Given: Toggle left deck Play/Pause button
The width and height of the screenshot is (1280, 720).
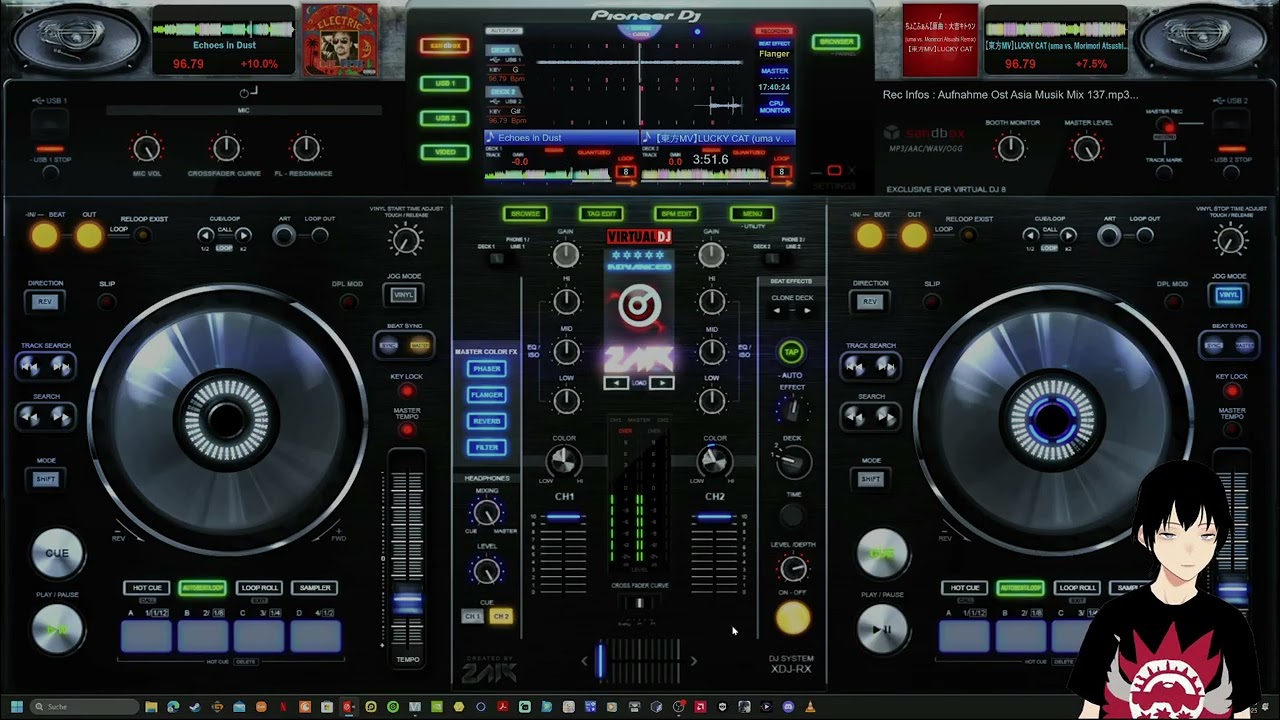Looking at the screenshot, I should point(57,631).
